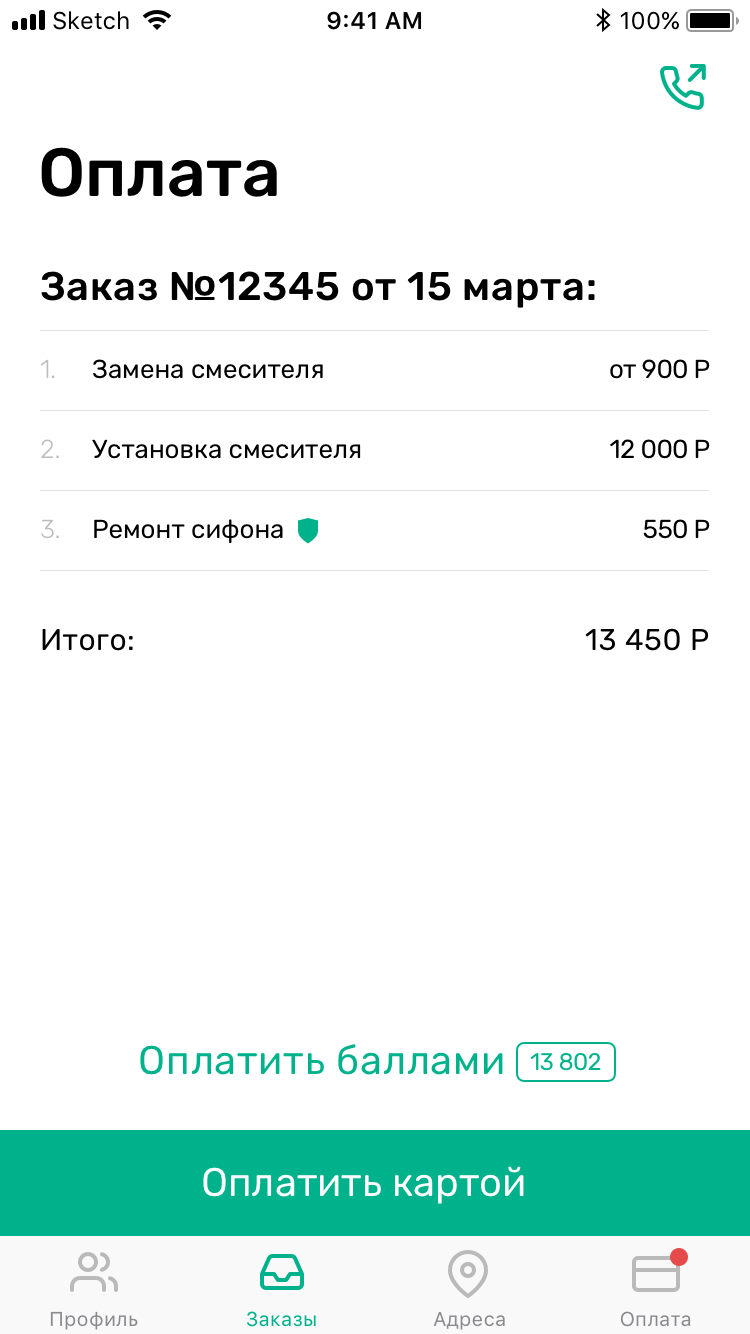Select the Замена смесителя order row
The height and width of the screenshot is (1334, 750).
point(374,370)
